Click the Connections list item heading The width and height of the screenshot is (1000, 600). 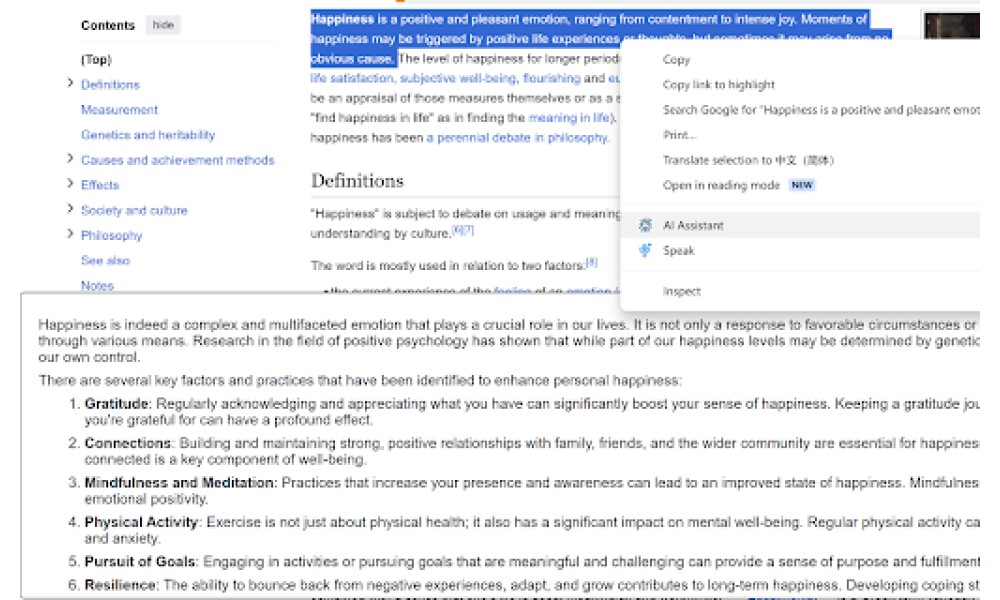pos(128,443)
